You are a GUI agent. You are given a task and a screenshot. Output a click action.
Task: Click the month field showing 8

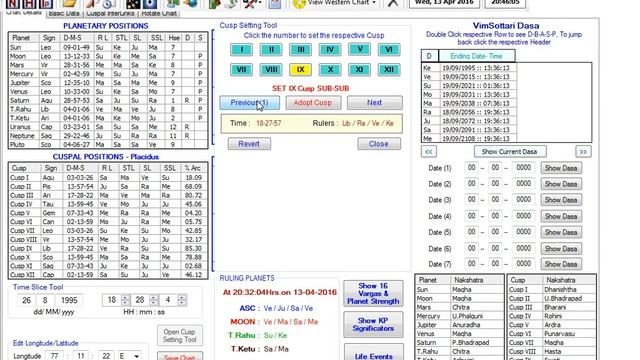45,300
